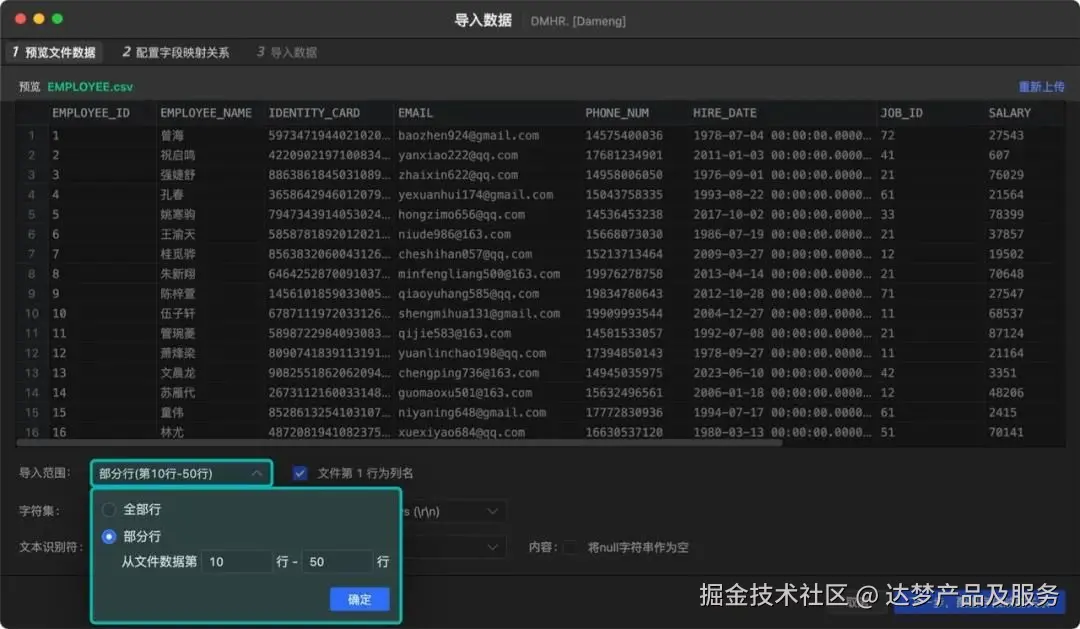Click salary cell 87124
Image resolution: width=1080 pixels, height=629 pixels.
click(x=1006, y=333)
